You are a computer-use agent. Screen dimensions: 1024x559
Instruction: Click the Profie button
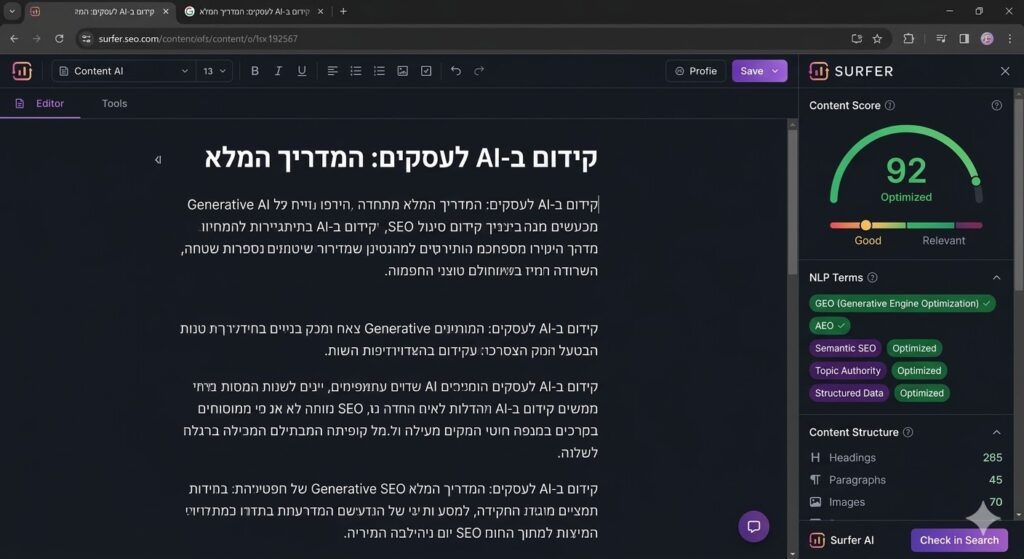pos(696,71)
